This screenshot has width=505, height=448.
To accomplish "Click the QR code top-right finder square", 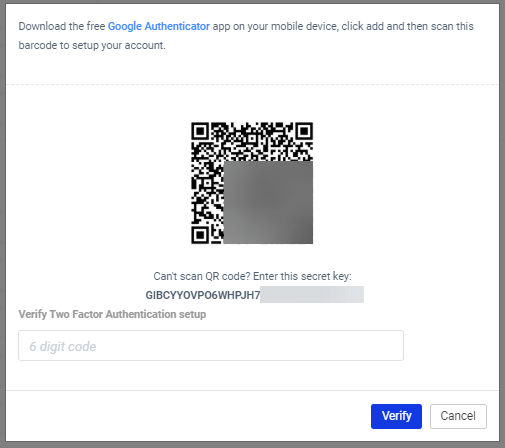I will tap(304, 131).
